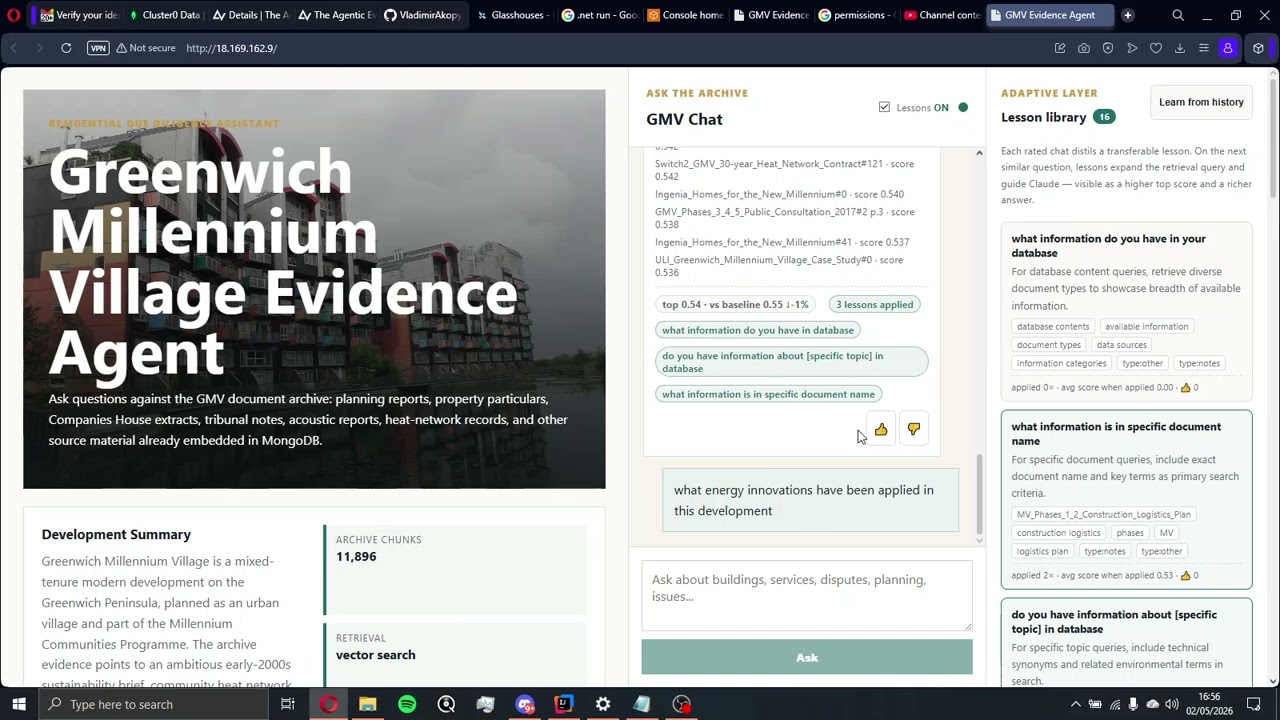Open the purple profile account icon
The height and width of the screenshot is (720, 1280).
[x=1228, y=48]
